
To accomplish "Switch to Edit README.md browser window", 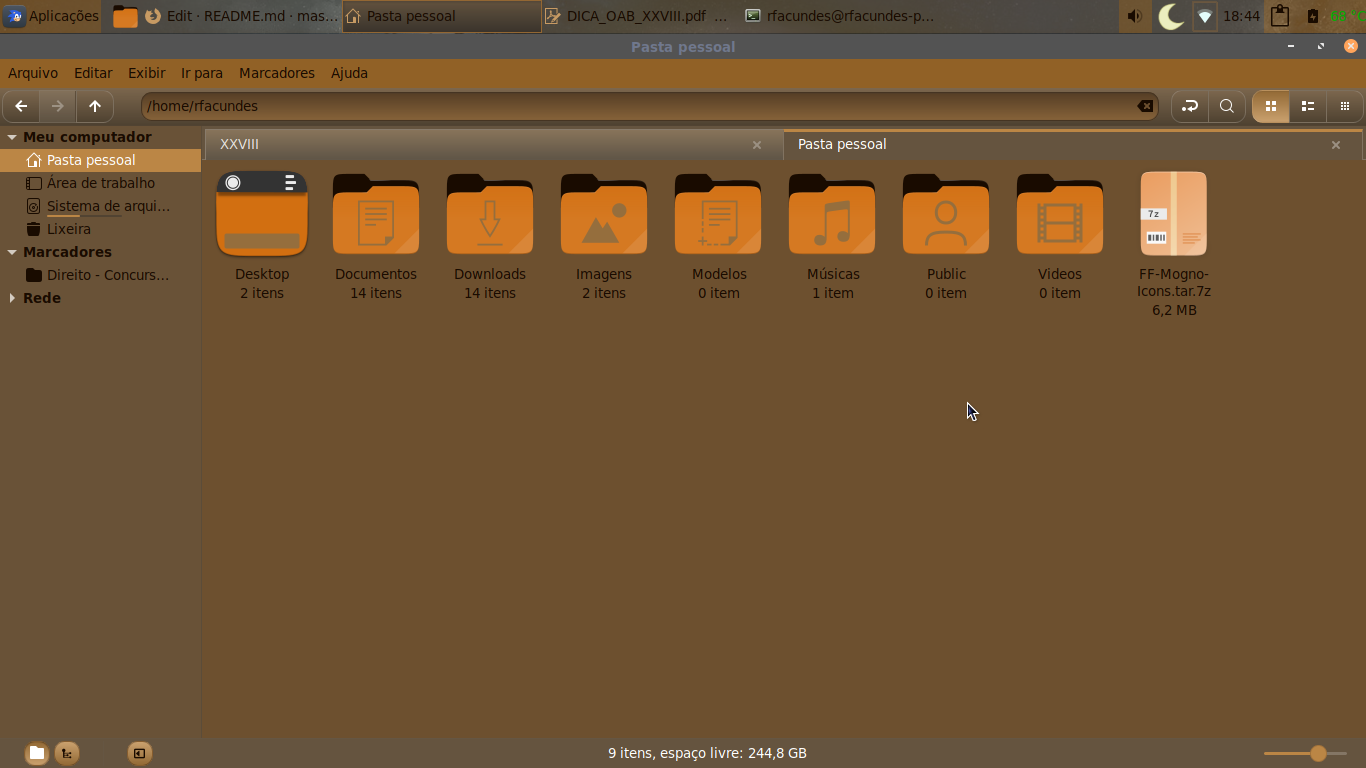I will tap(241, 16).
